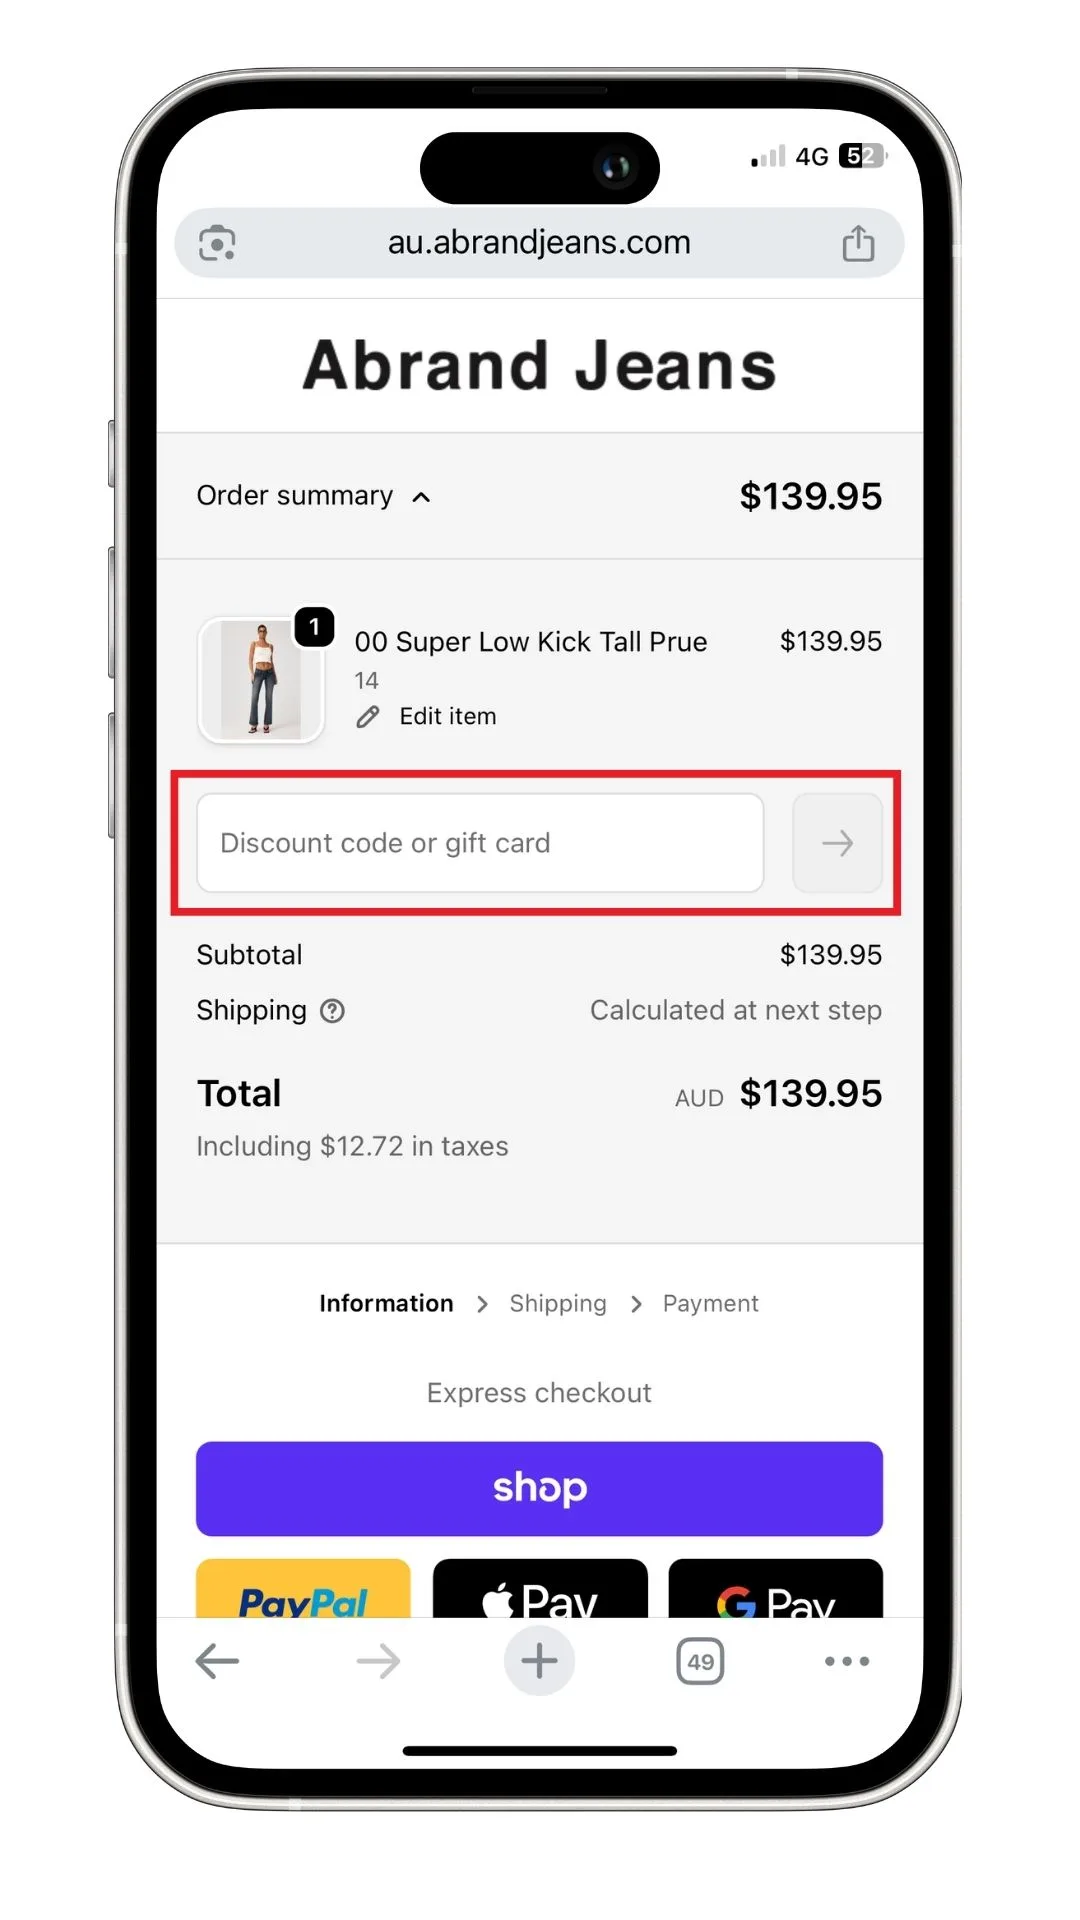Open a new tab with plus button
Image resolution: width=1080 pixels, height=1920 pixels.
tap(539, 1661)
